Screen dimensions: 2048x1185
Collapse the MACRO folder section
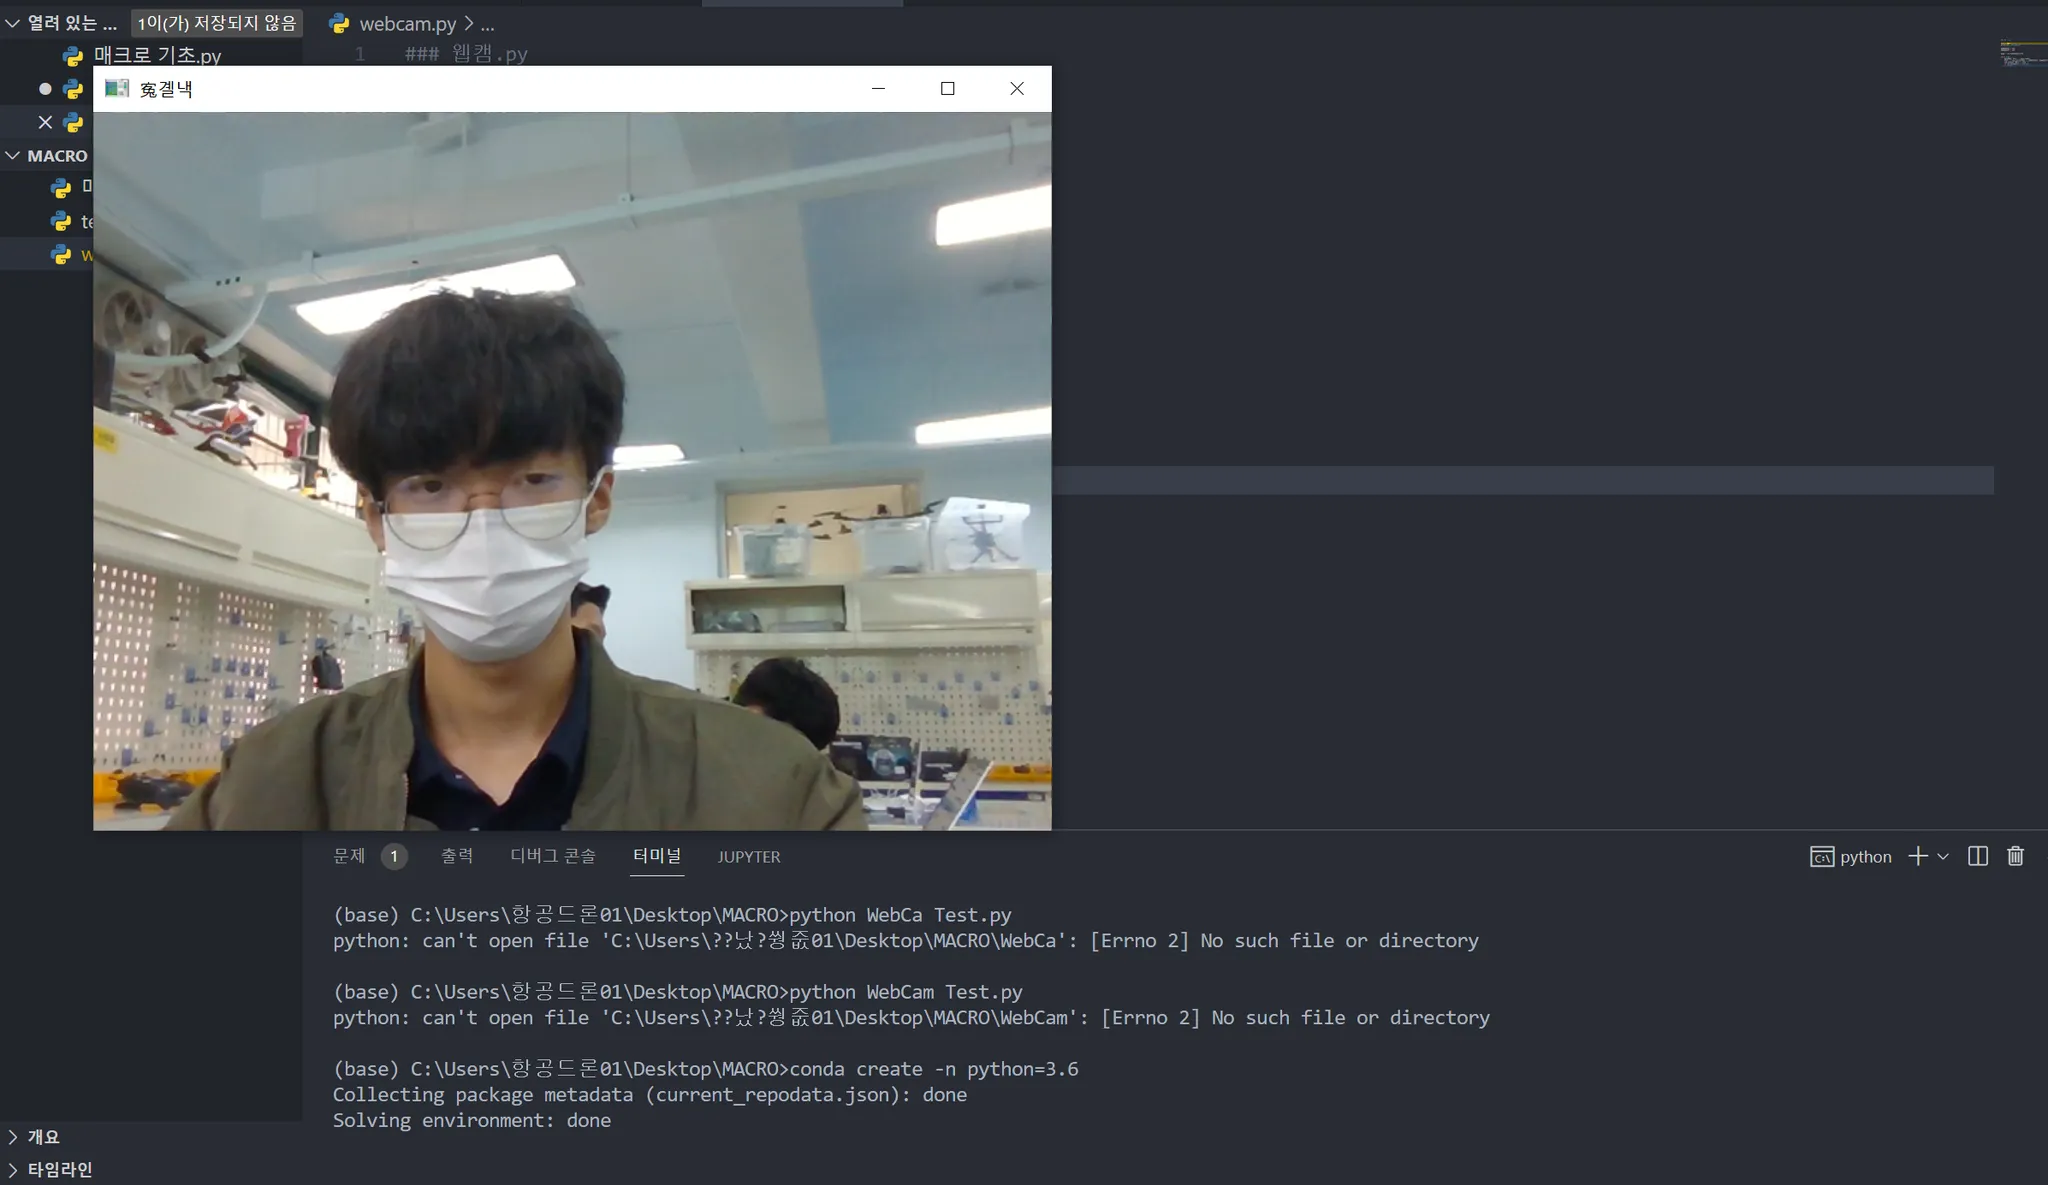click(x=13, y=156)
